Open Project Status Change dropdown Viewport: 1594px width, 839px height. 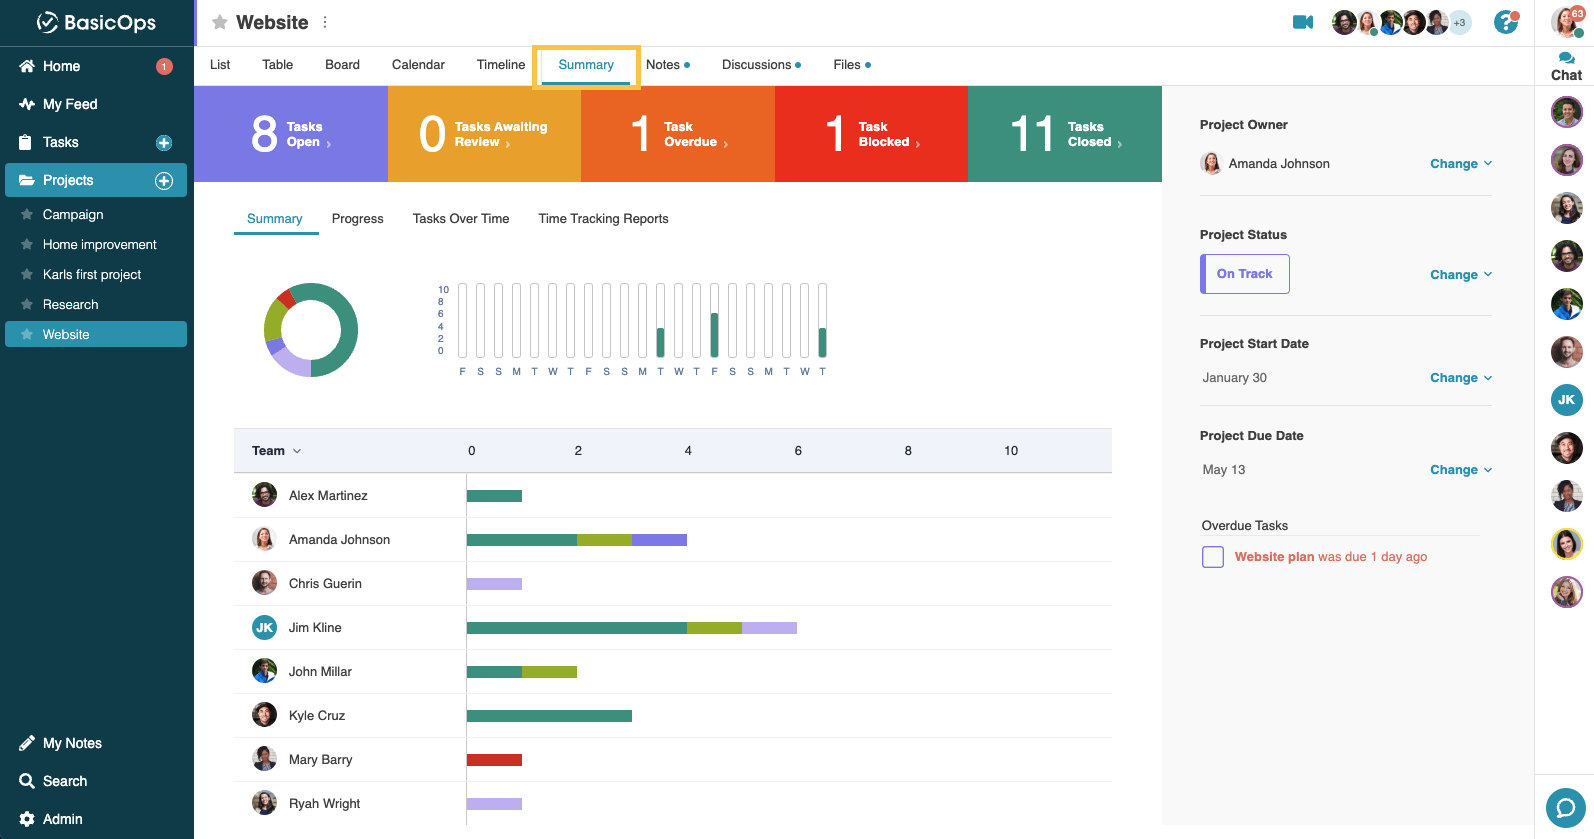[x=1460, y=275]
